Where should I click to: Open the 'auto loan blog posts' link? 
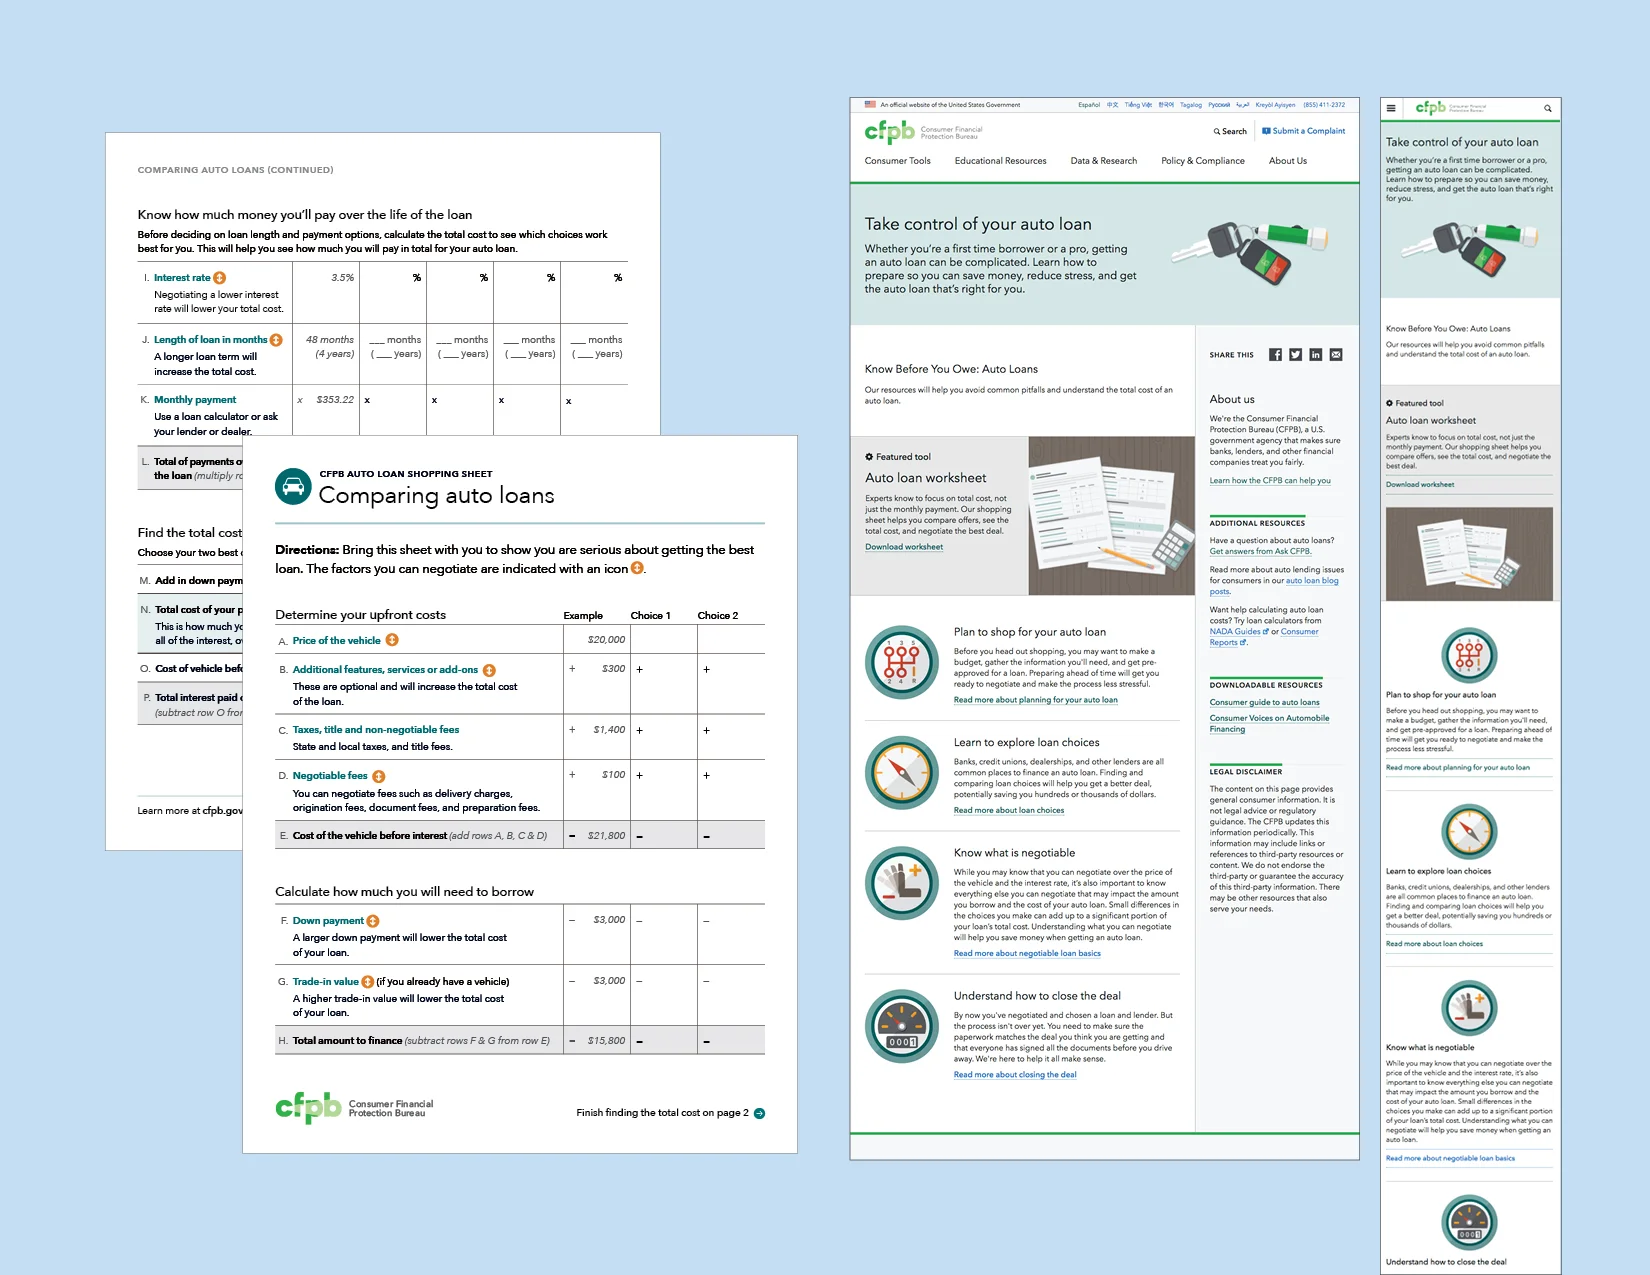(x=1312, y=581)
